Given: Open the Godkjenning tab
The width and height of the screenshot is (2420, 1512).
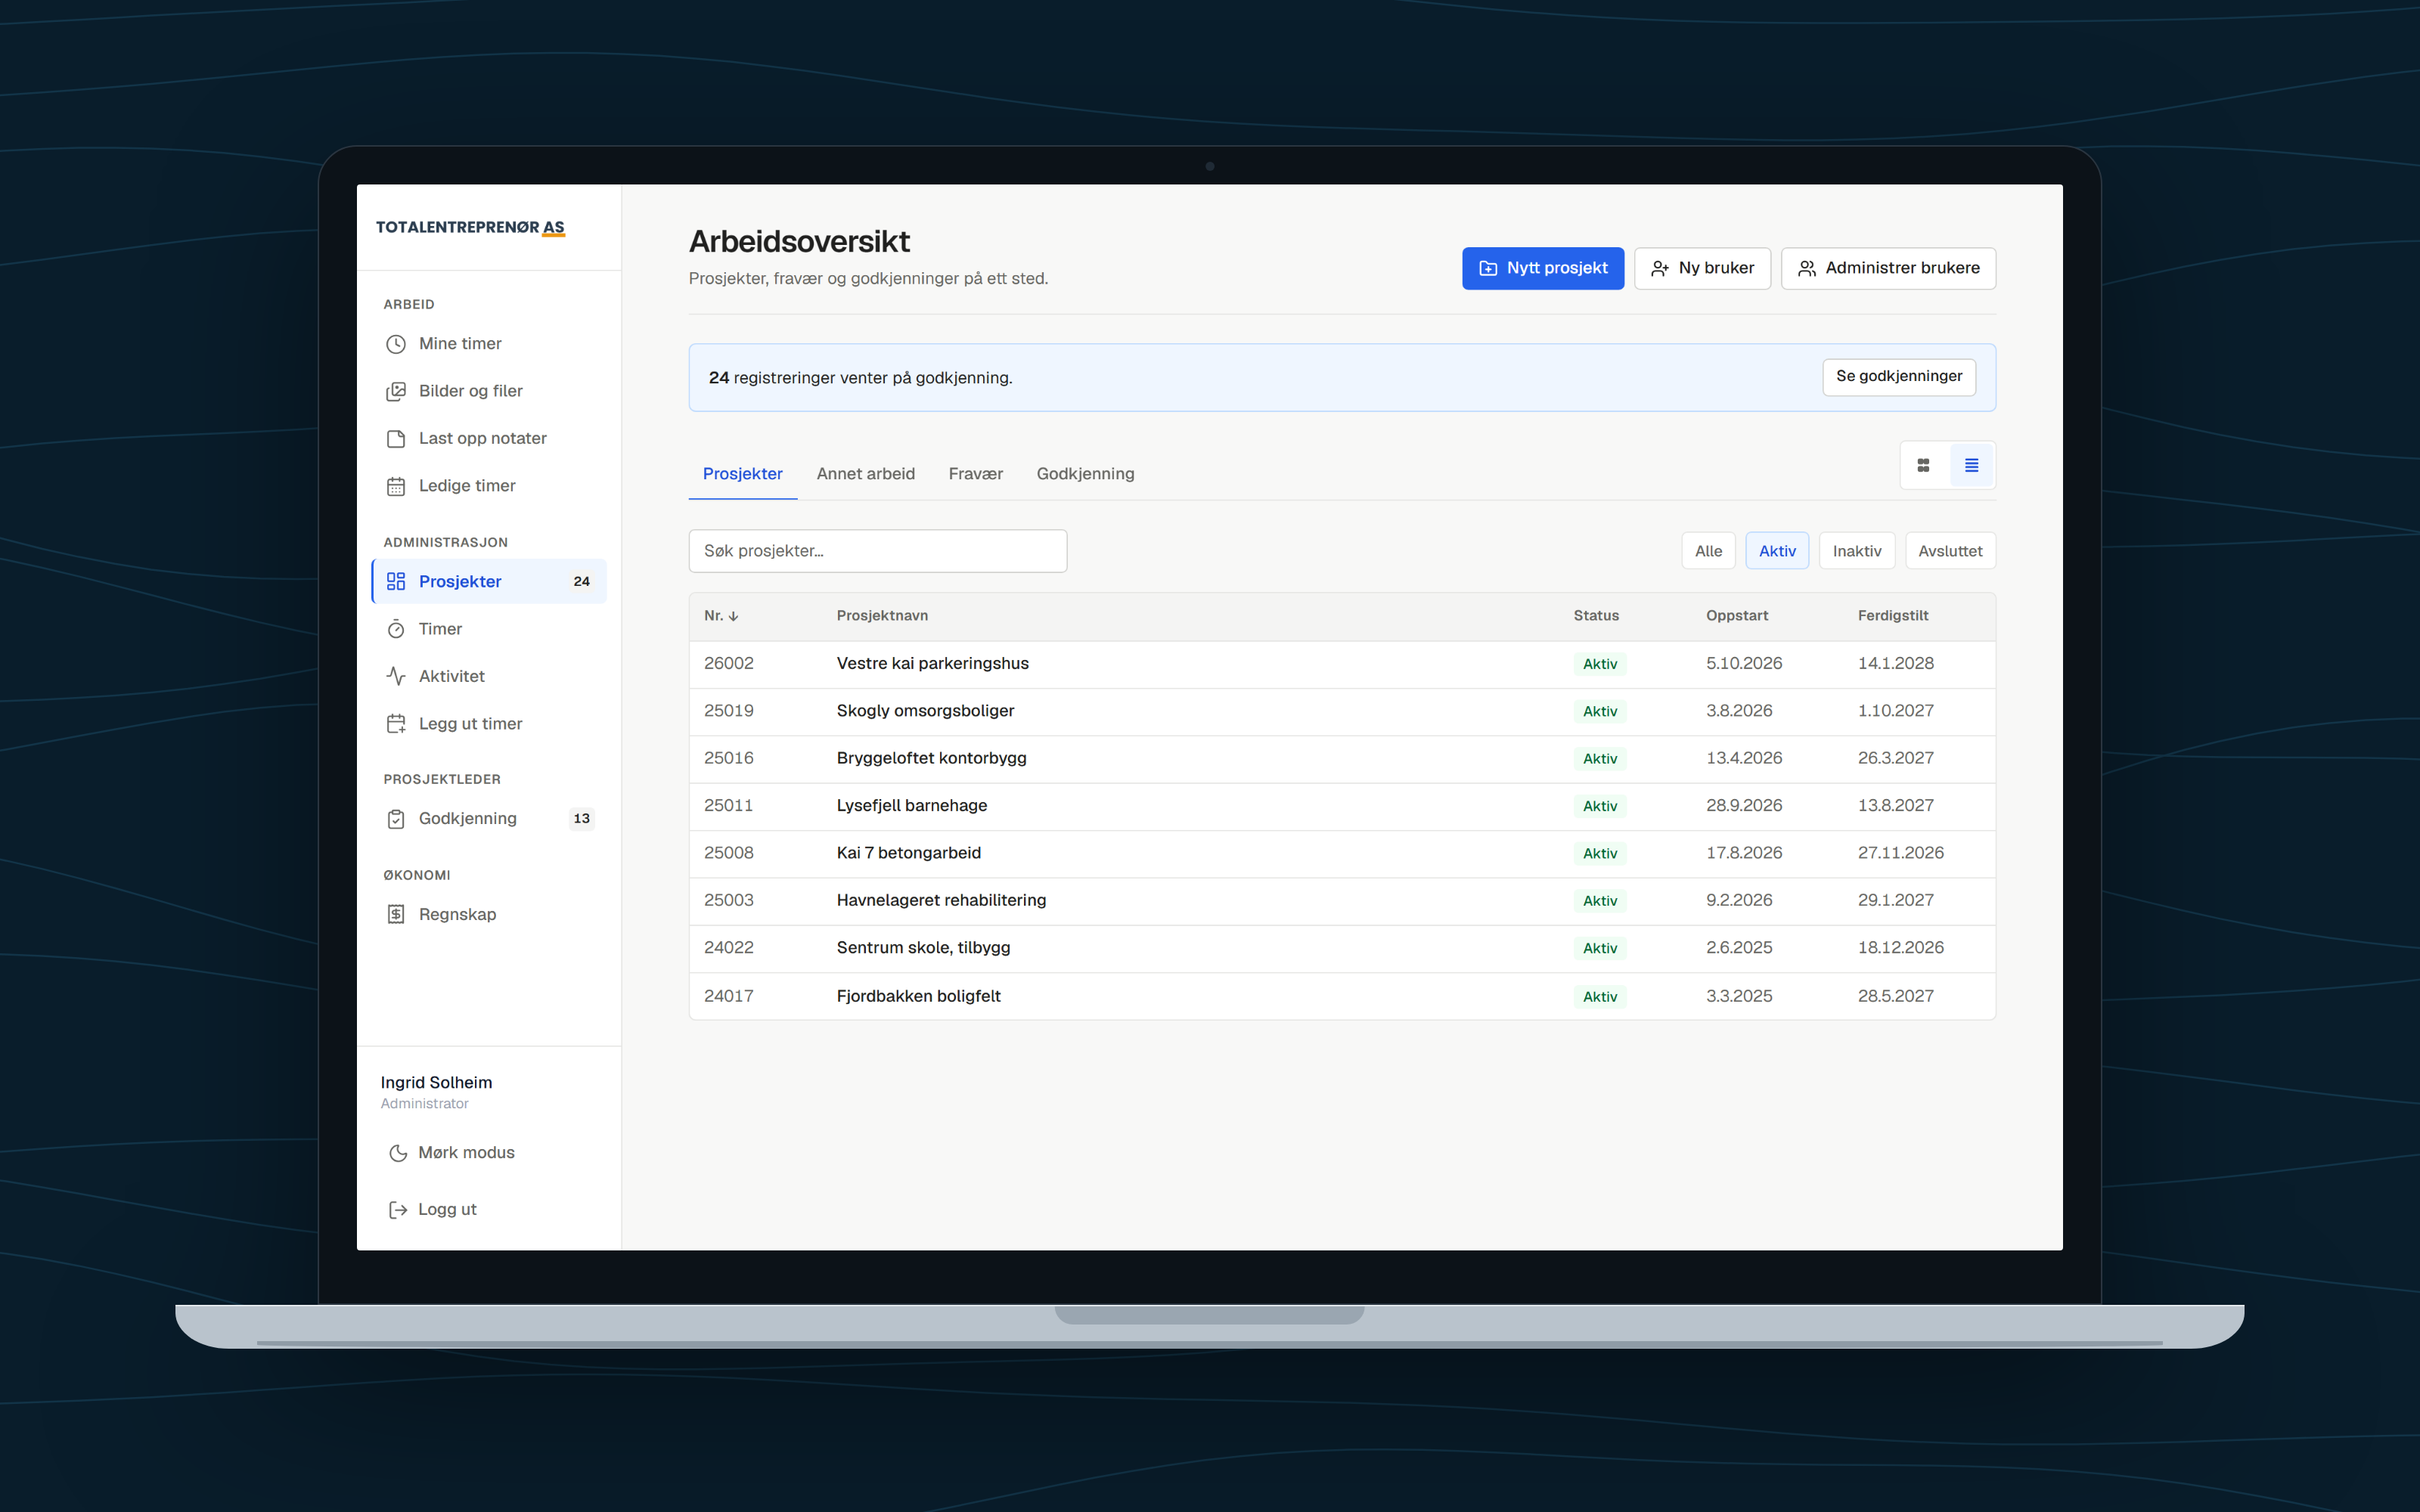Looking at the screenshot, I should [1085, 474].
